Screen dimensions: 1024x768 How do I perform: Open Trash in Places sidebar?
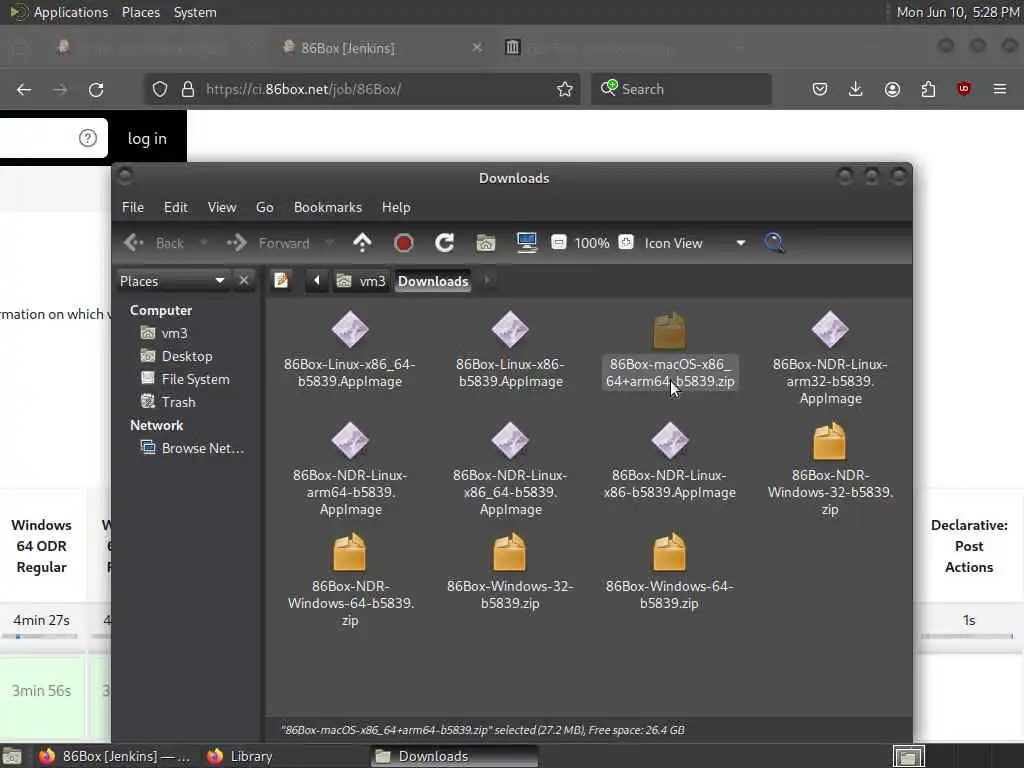(168, 402)
